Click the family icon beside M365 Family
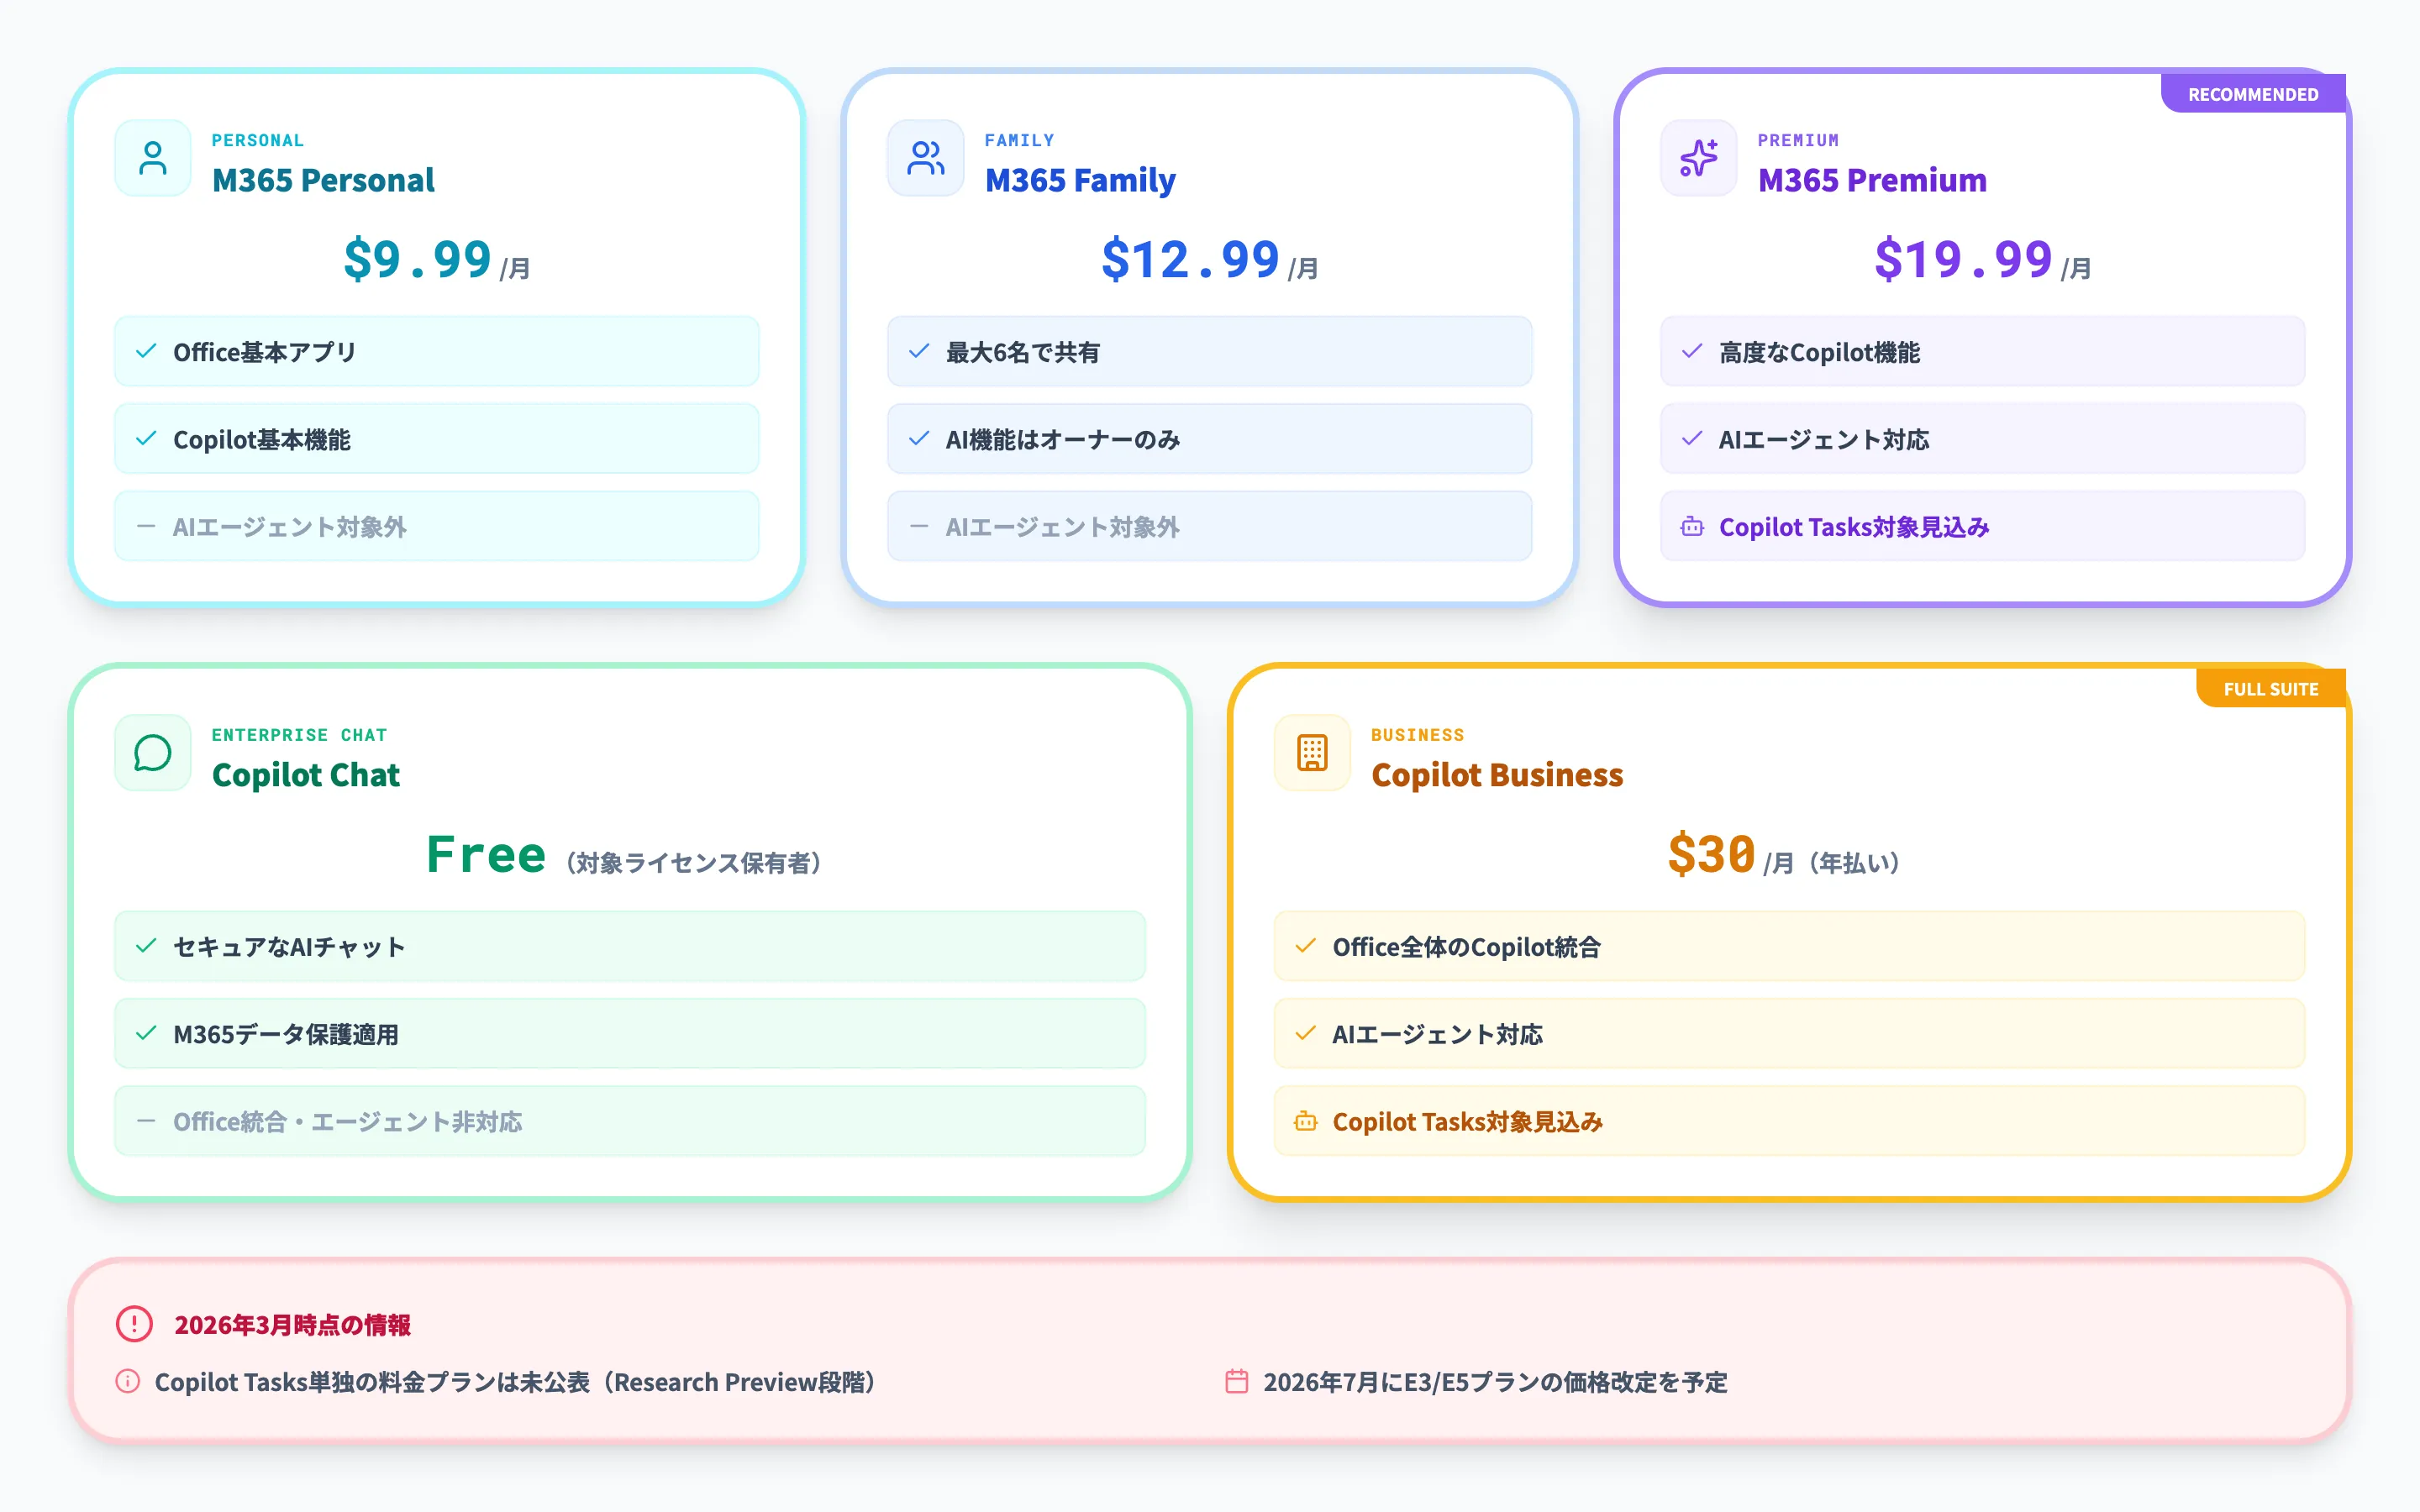 pos(924,157)
